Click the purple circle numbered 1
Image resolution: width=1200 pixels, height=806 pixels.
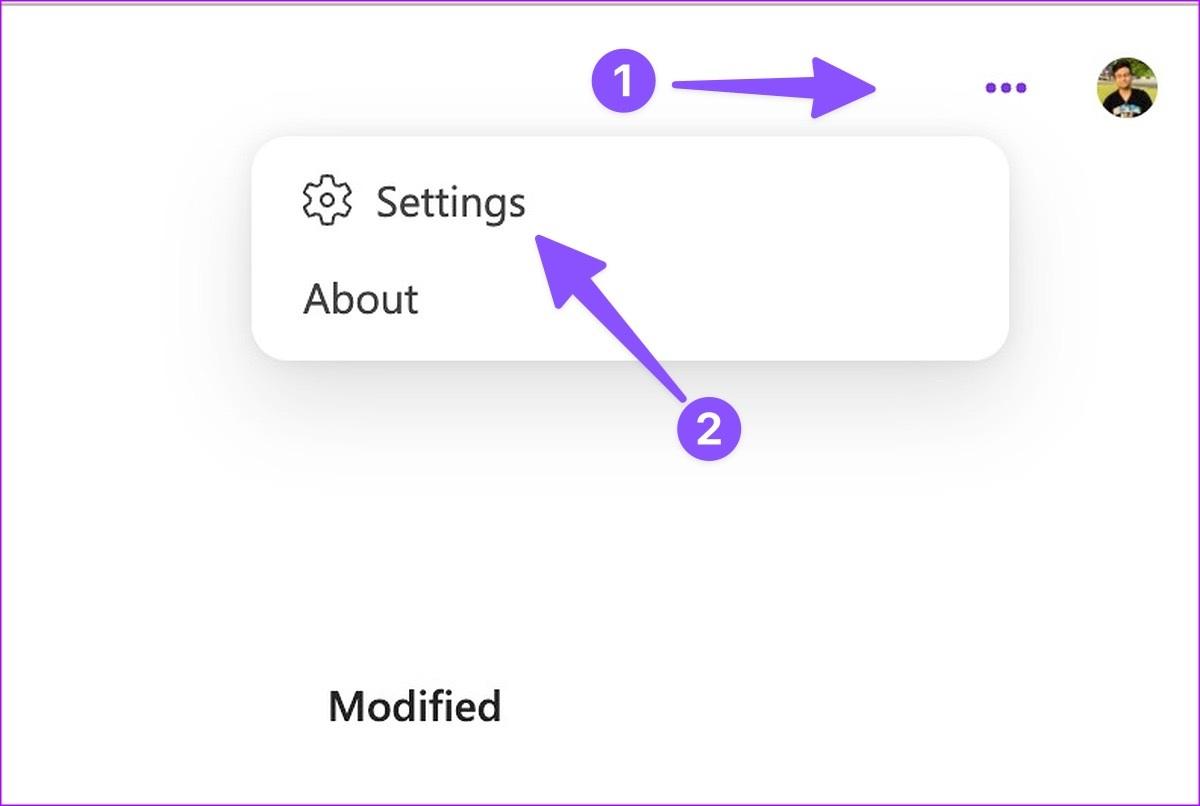(x=624, y=81)
